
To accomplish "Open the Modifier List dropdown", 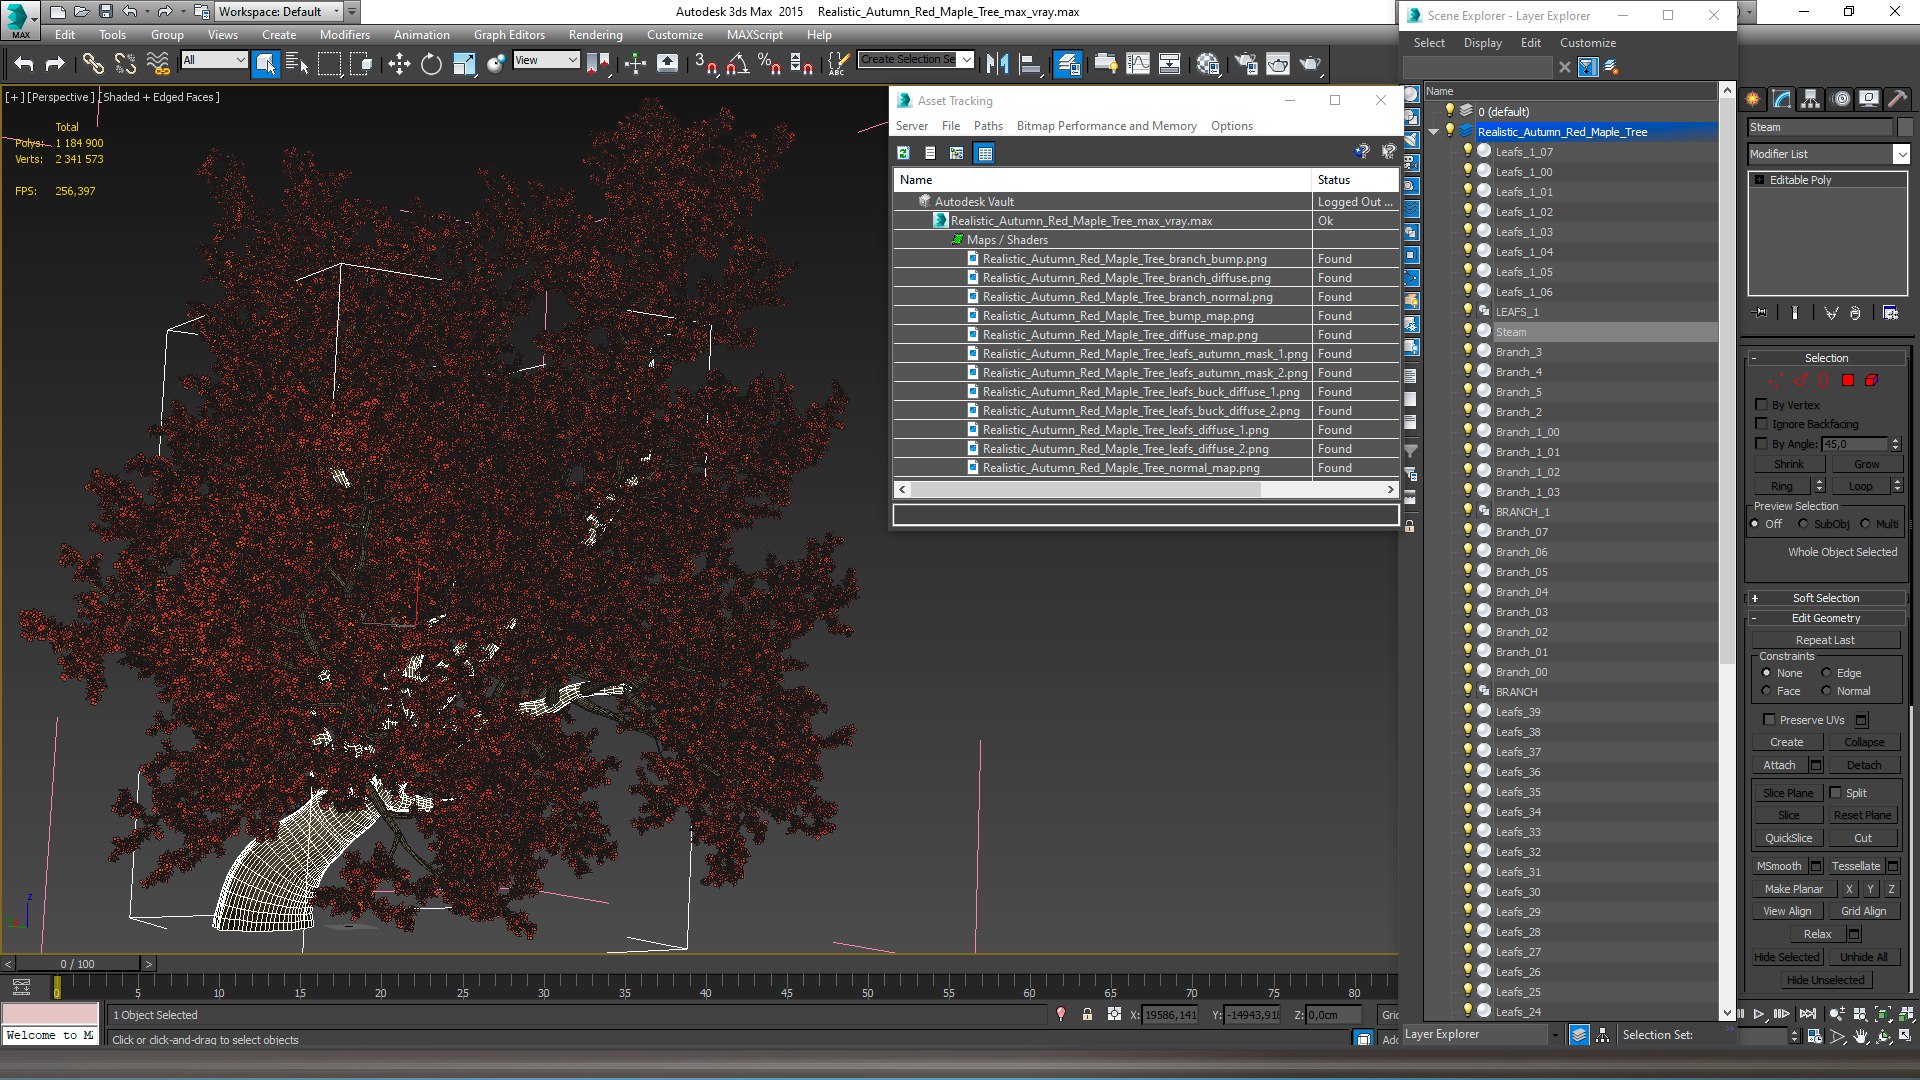I will click(1901, 154).
